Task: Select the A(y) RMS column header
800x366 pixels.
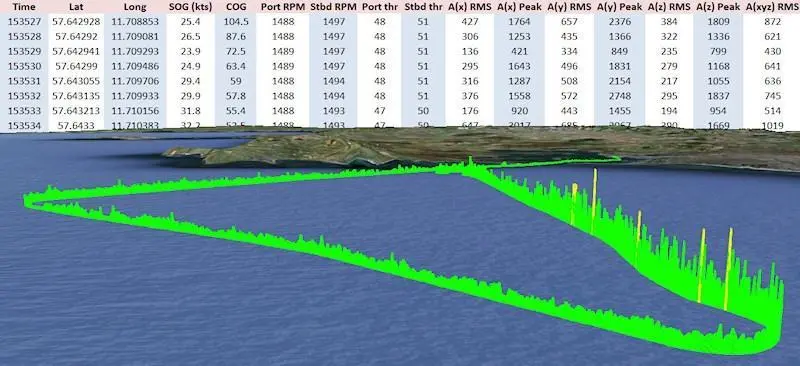Action: pyautogui.click(x=569, y=7)
